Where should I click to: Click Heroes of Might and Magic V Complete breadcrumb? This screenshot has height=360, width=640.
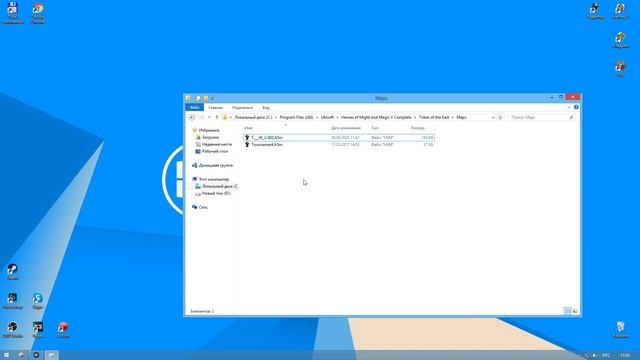(x=376, y=118)
